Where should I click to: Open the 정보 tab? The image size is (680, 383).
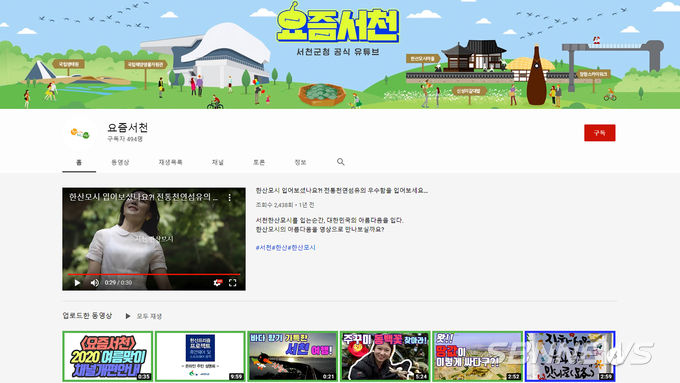[x=301, y=162]
